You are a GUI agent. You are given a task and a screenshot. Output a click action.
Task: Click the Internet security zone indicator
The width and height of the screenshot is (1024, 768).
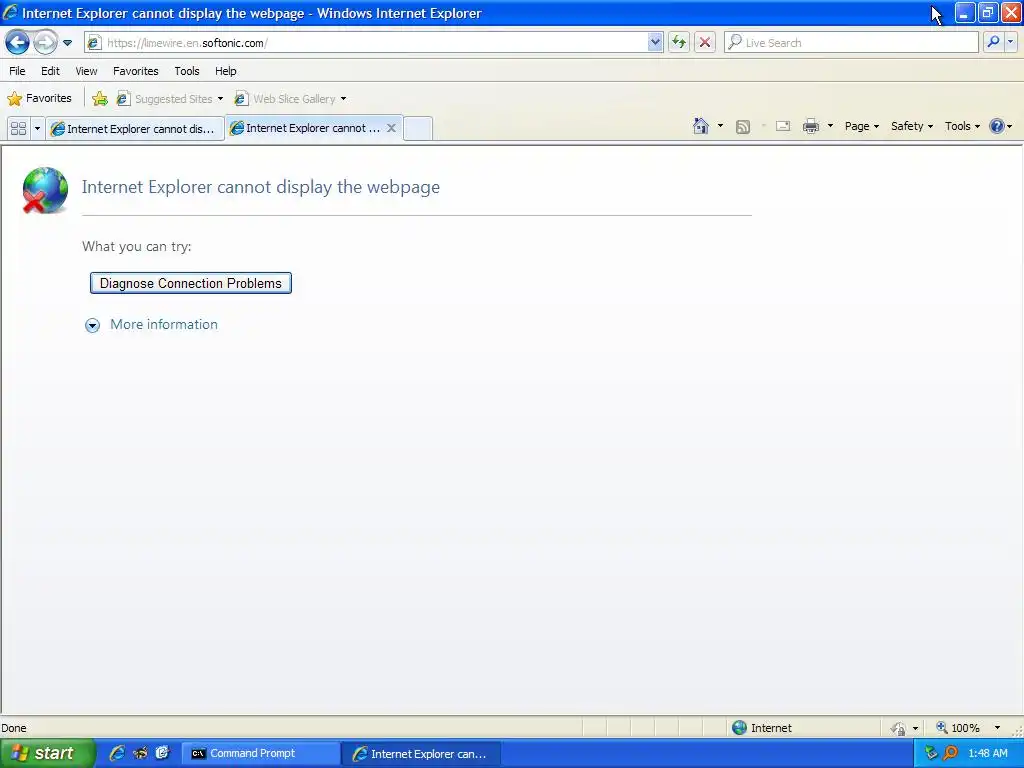762,728
